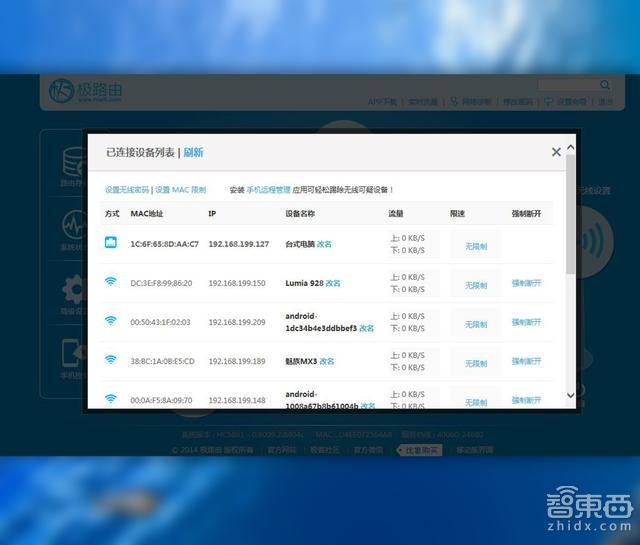The width and height of the screenshot is (640, 545).
Task: Click the 极路由 logo in the header
Action: pos(85,91)
